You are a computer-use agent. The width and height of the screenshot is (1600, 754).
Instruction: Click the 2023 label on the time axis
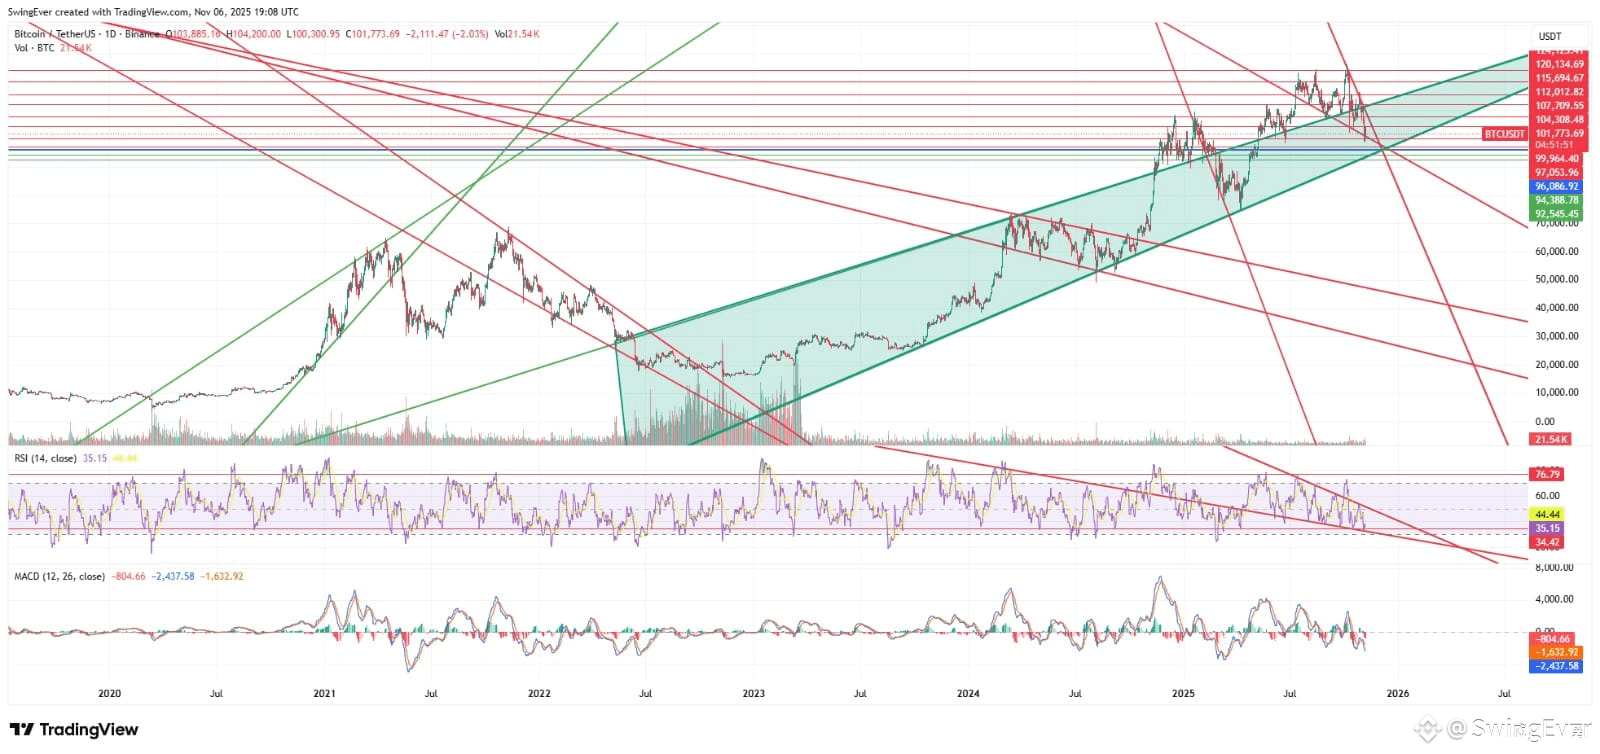(x=753, y=693)
